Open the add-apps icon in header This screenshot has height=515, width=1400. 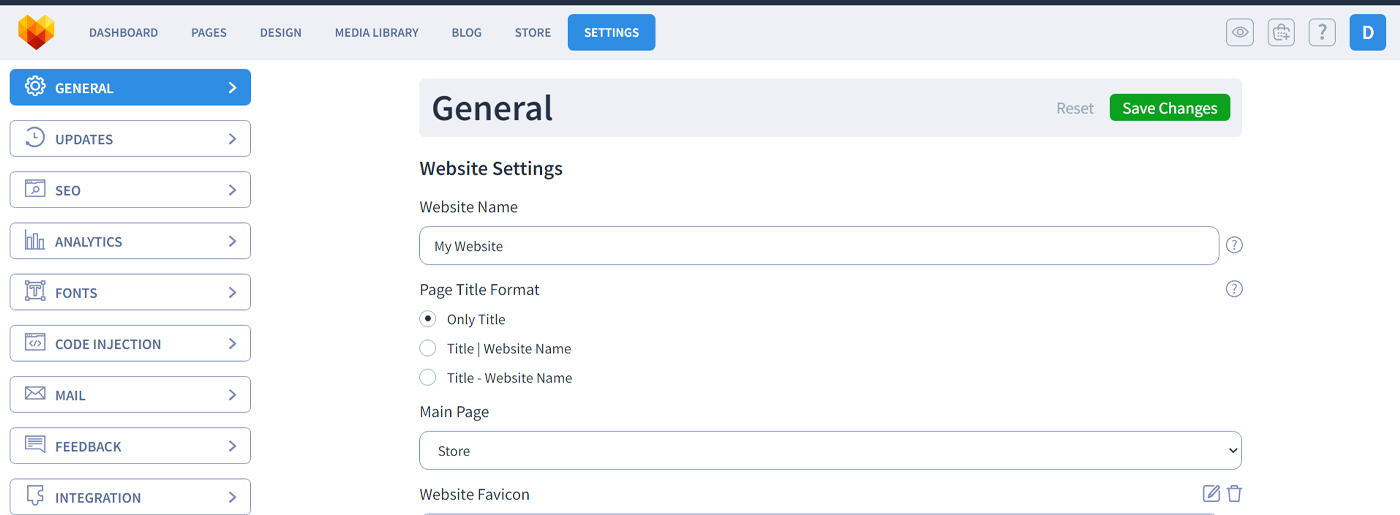[1281, 32]
